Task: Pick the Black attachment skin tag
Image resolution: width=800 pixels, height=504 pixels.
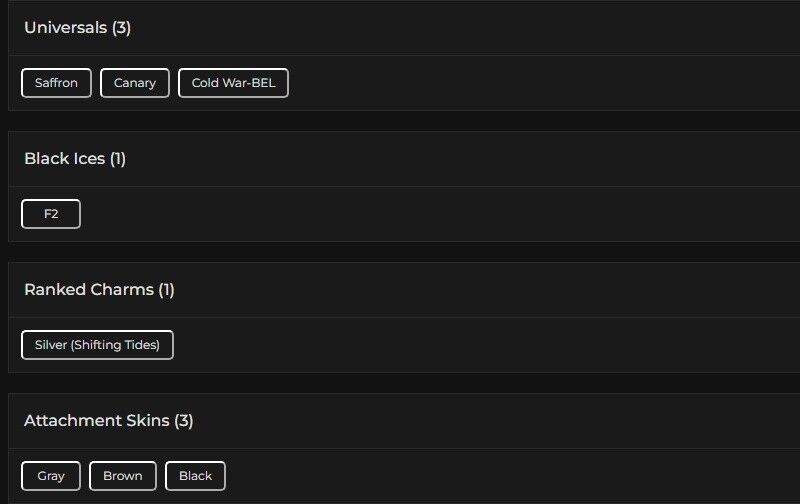Action: coord(195,476)
